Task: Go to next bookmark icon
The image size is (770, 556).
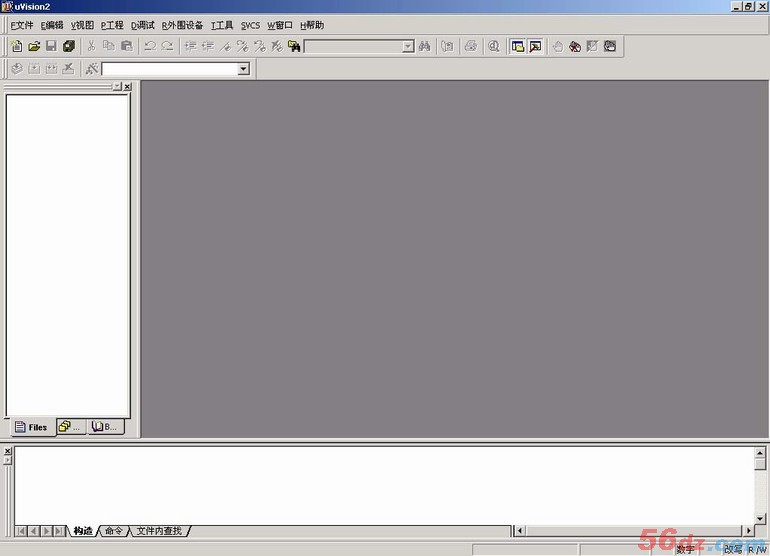Action: pos(243,46)
